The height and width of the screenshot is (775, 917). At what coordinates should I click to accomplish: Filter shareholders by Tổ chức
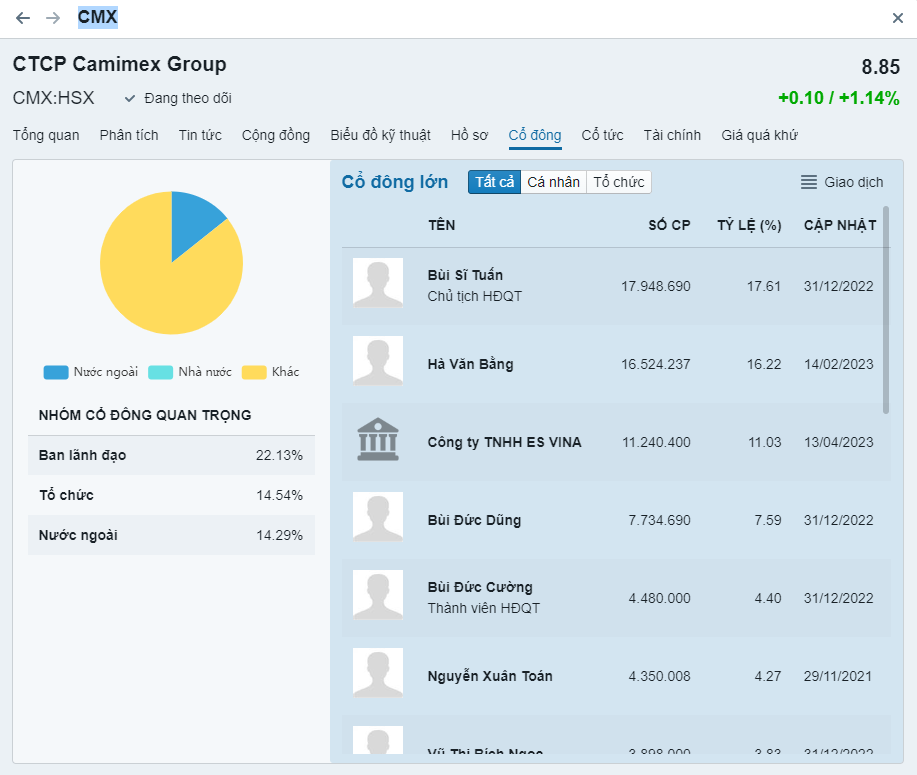click(619, 182)
